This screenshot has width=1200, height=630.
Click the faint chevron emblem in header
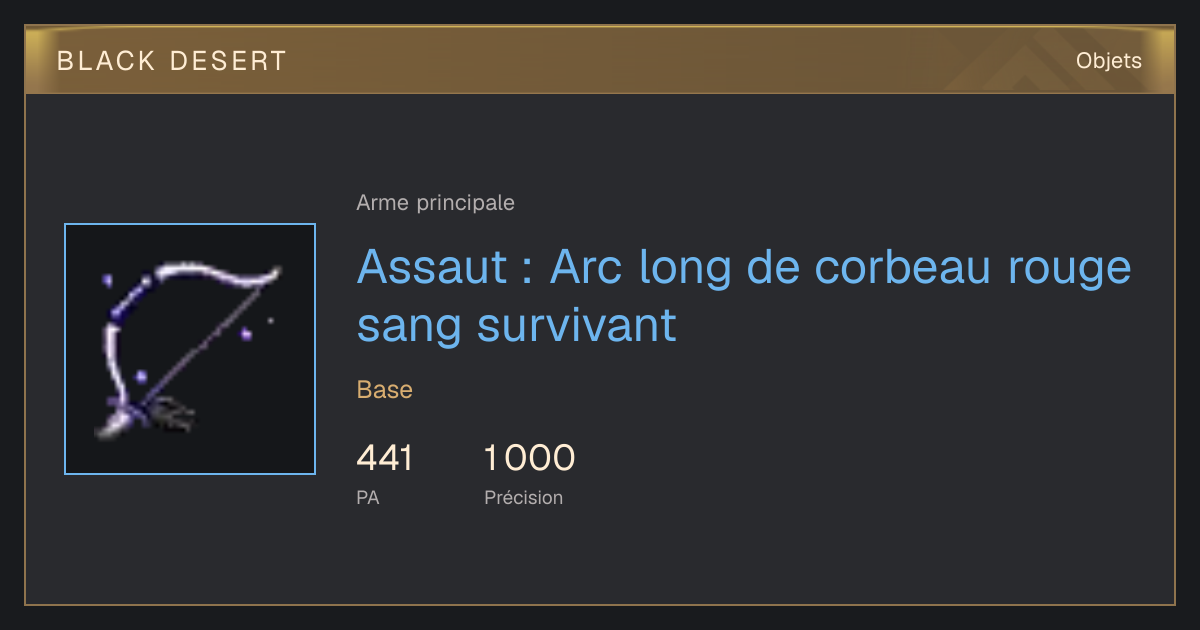1010,62
